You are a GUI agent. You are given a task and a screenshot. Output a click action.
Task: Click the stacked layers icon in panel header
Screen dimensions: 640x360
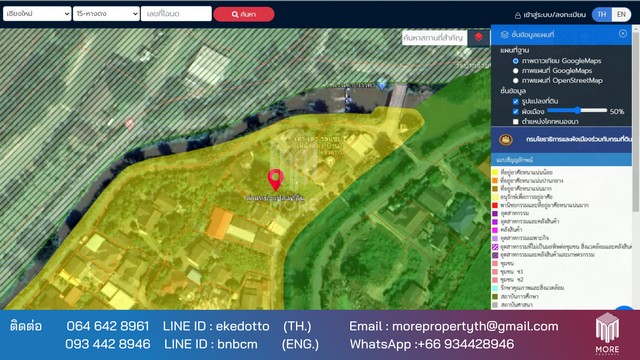504,35
